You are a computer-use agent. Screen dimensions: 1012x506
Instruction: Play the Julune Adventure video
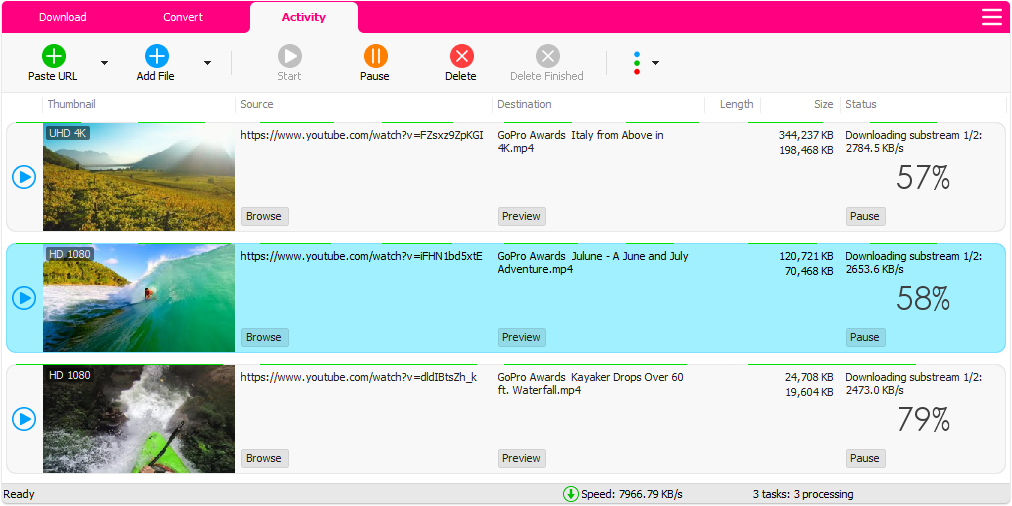24,298
